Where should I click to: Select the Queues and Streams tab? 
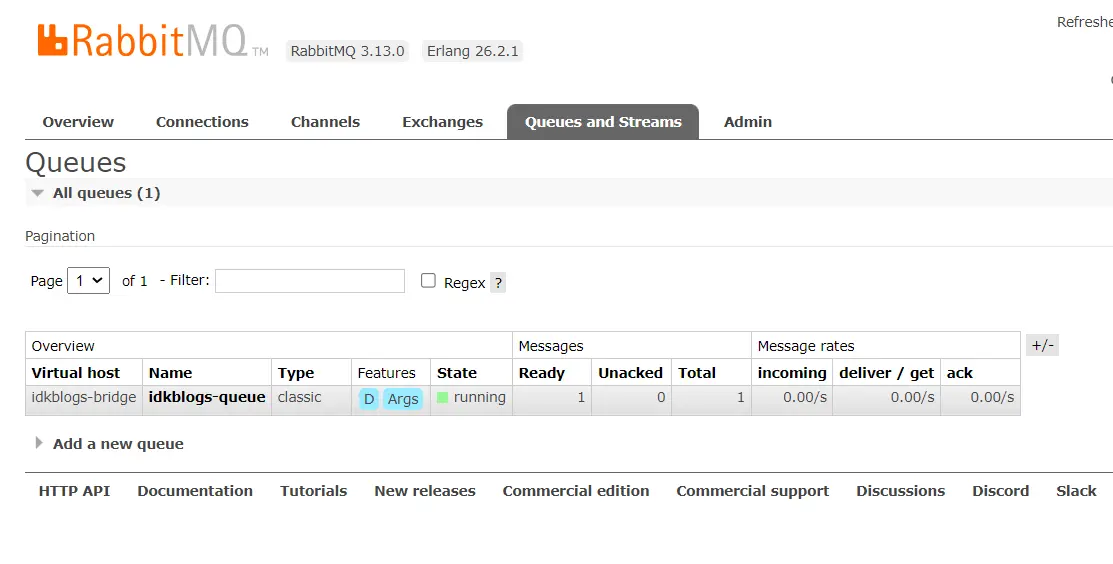(603, 122)
